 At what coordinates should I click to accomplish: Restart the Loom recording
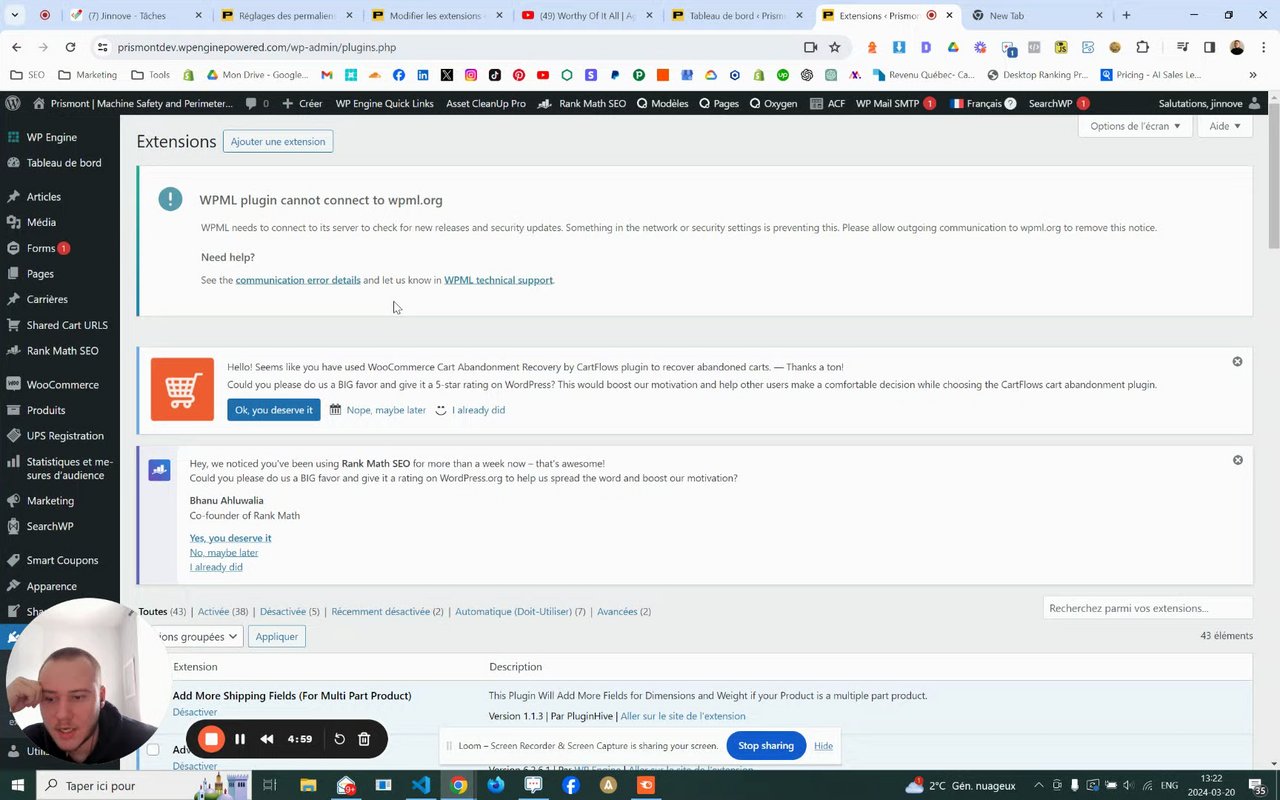(x=339, y=739)
